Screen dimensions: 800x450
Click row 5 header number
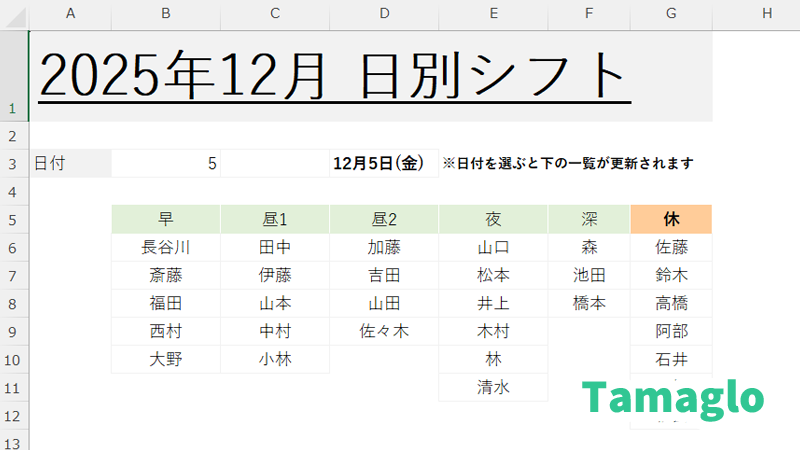coord(13,219)
